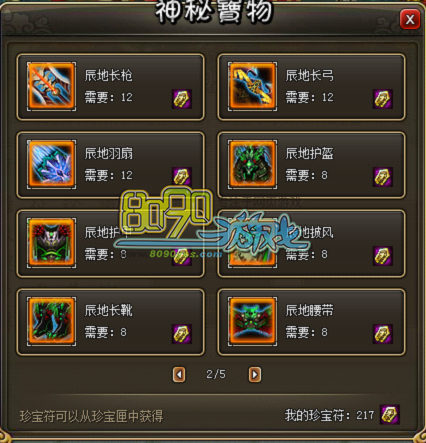Go to the previous page arrow
Viewport: 426px width, 443px height.
(x=179, y=374)
